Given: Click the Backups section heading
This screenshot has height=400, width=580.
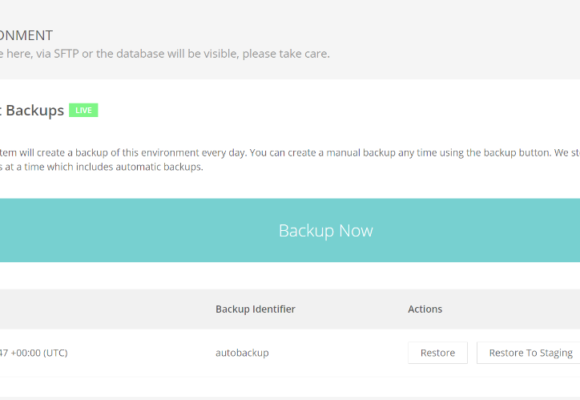Looking at the screenshot, I should pyautogui.click(x=32, y=110).
